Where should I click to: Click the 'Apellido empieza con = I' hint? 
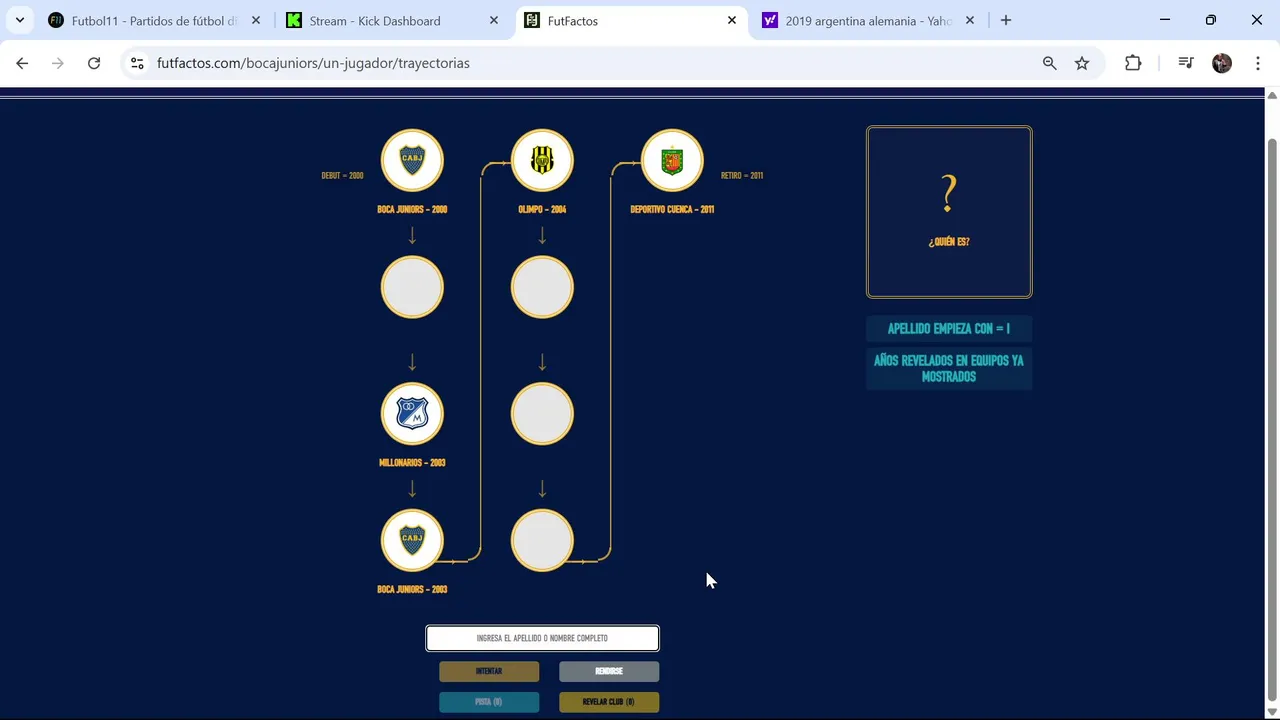(949, 329)
